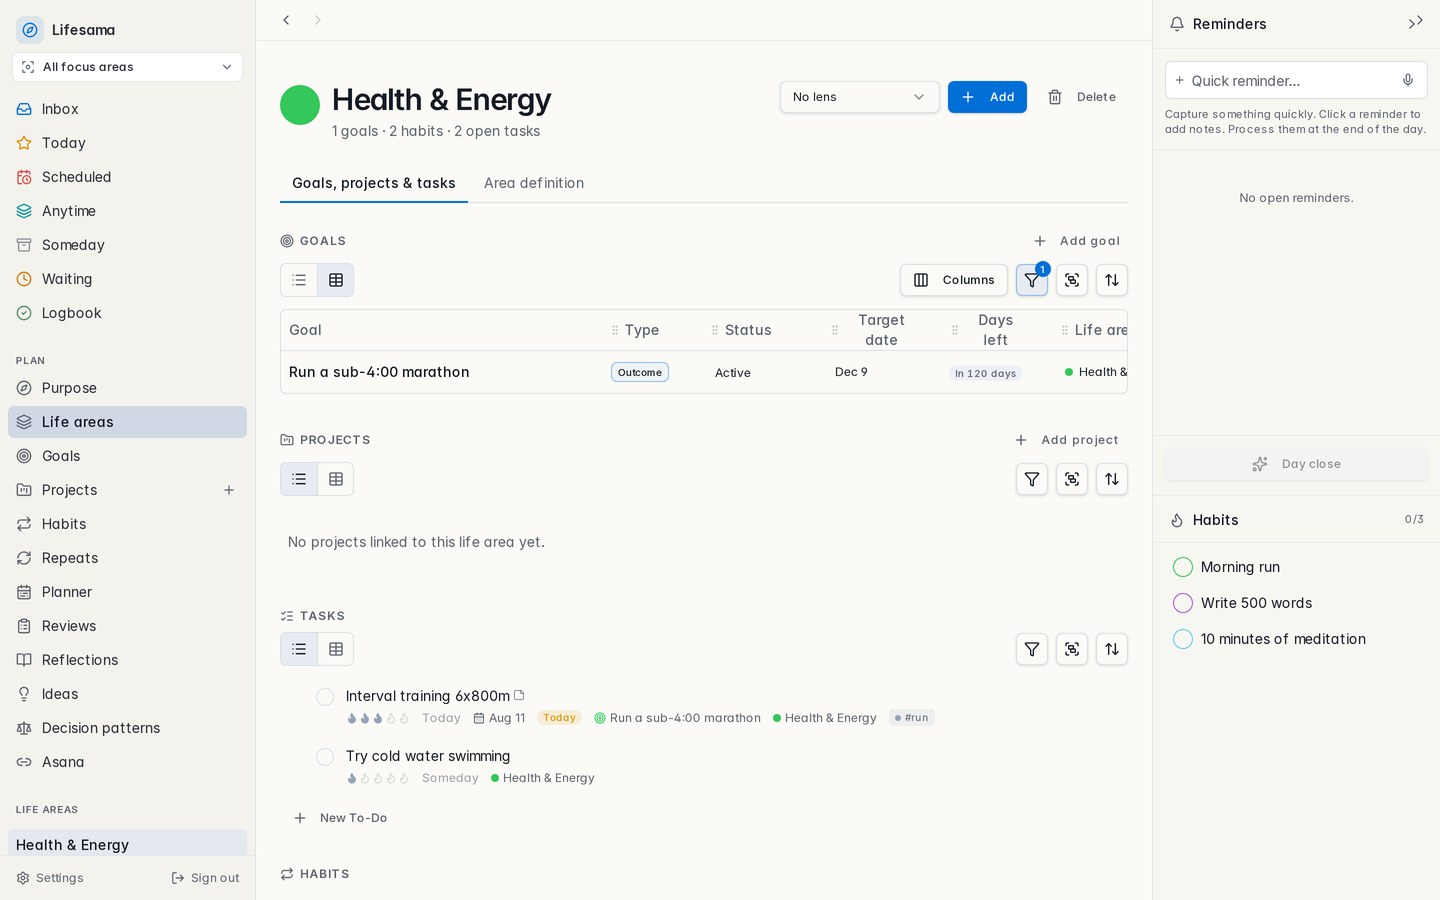Open the Run a sub-4:00 marathon goal row

click(704, 372)
